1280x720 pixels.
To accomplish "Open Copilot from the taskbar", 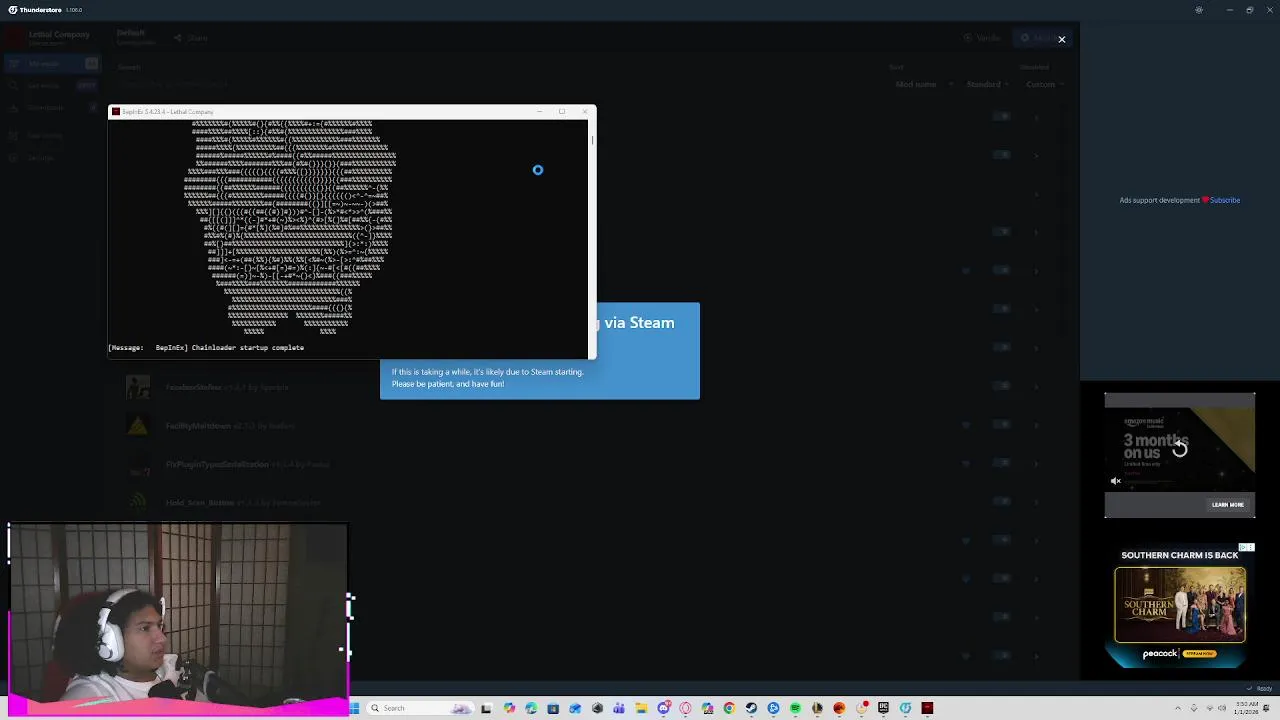I will [509, 708].
